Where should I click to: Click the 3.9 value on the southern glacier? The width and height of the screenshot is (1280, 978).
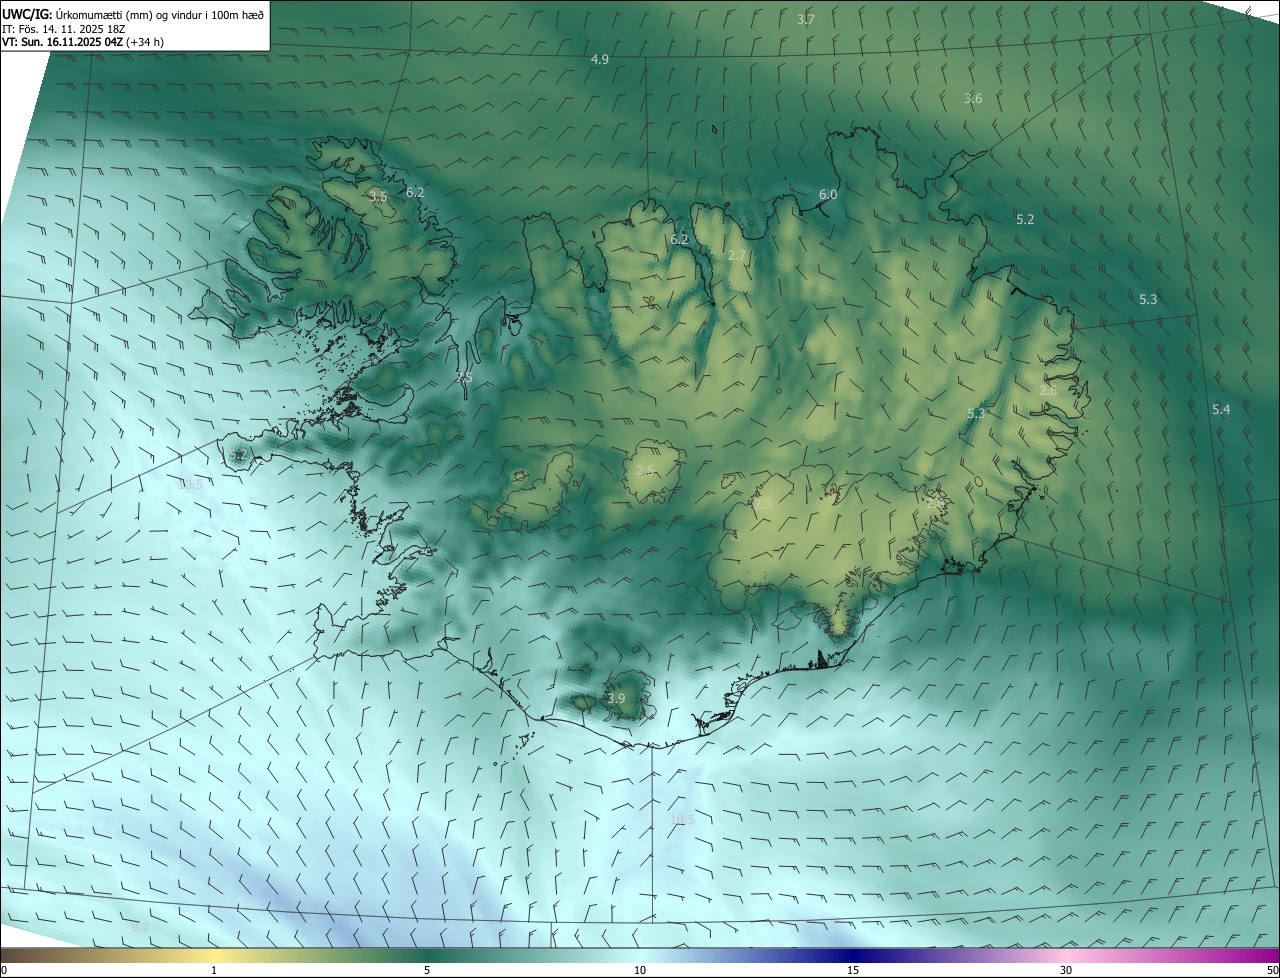tap(616, 698)
